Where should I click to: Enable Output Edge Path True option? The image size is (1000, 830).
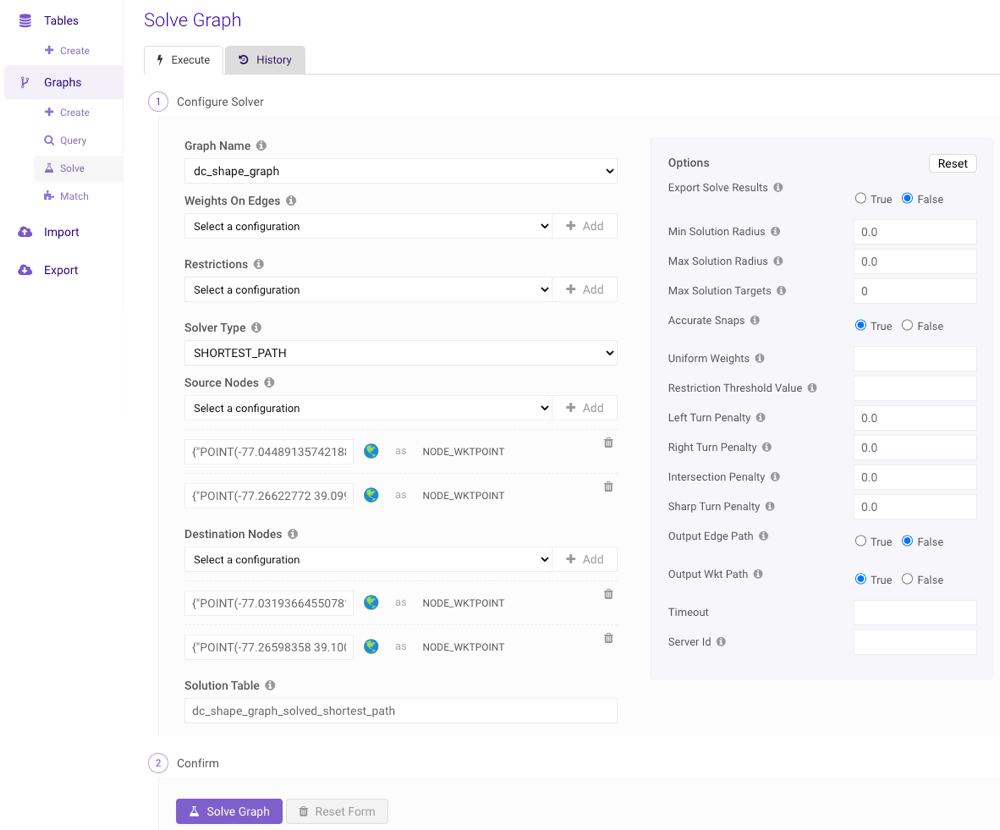tap(860, 541)
